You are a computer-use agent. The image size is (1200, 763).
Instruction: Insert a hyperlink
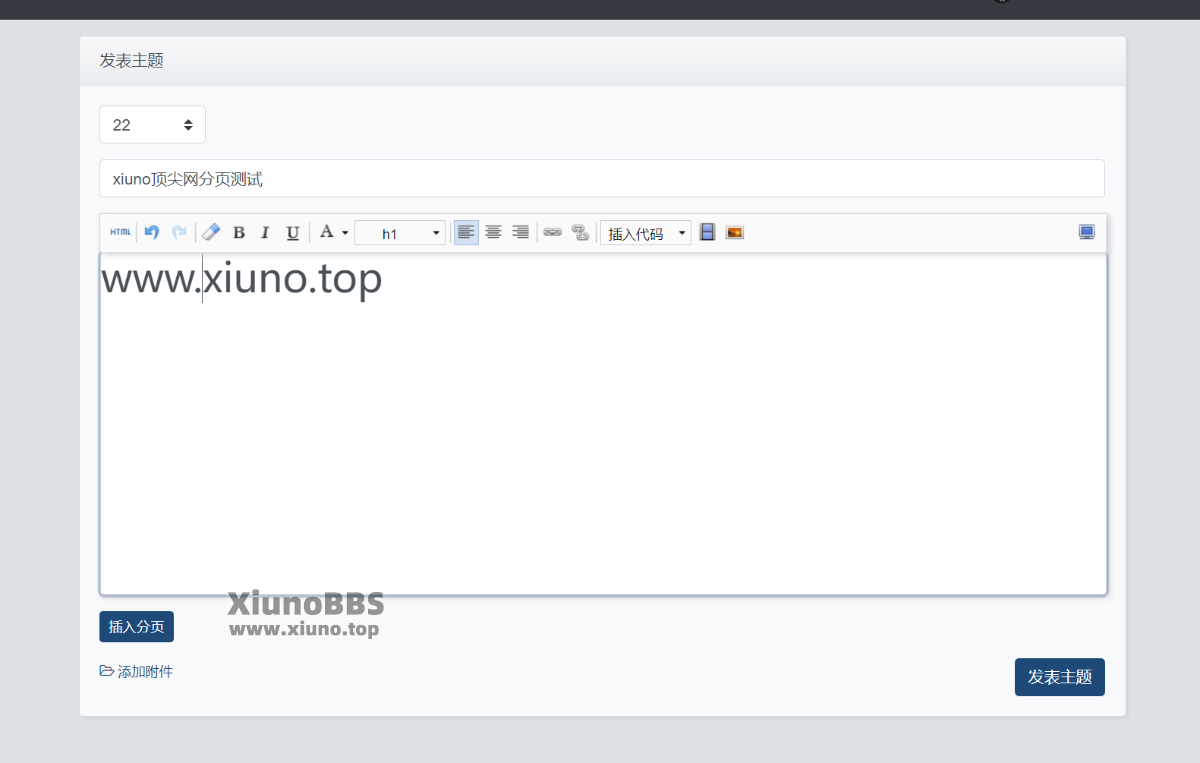[552, 233]
